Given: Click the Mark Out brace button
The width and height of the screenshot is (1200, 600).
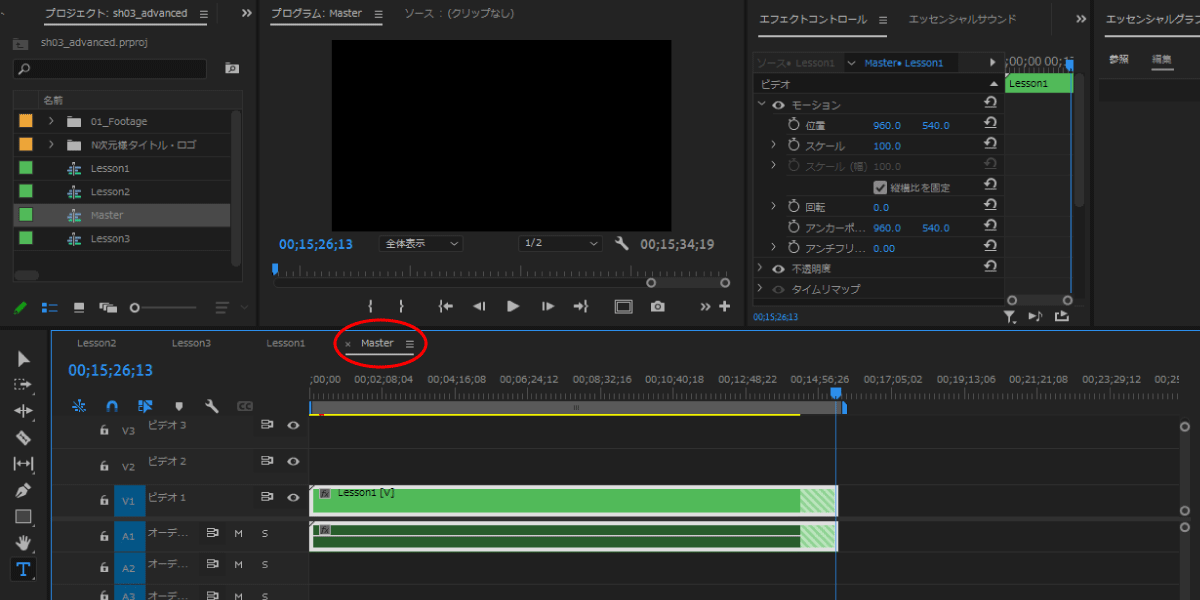Looking at the screenshot, I should tap(402, 306).
